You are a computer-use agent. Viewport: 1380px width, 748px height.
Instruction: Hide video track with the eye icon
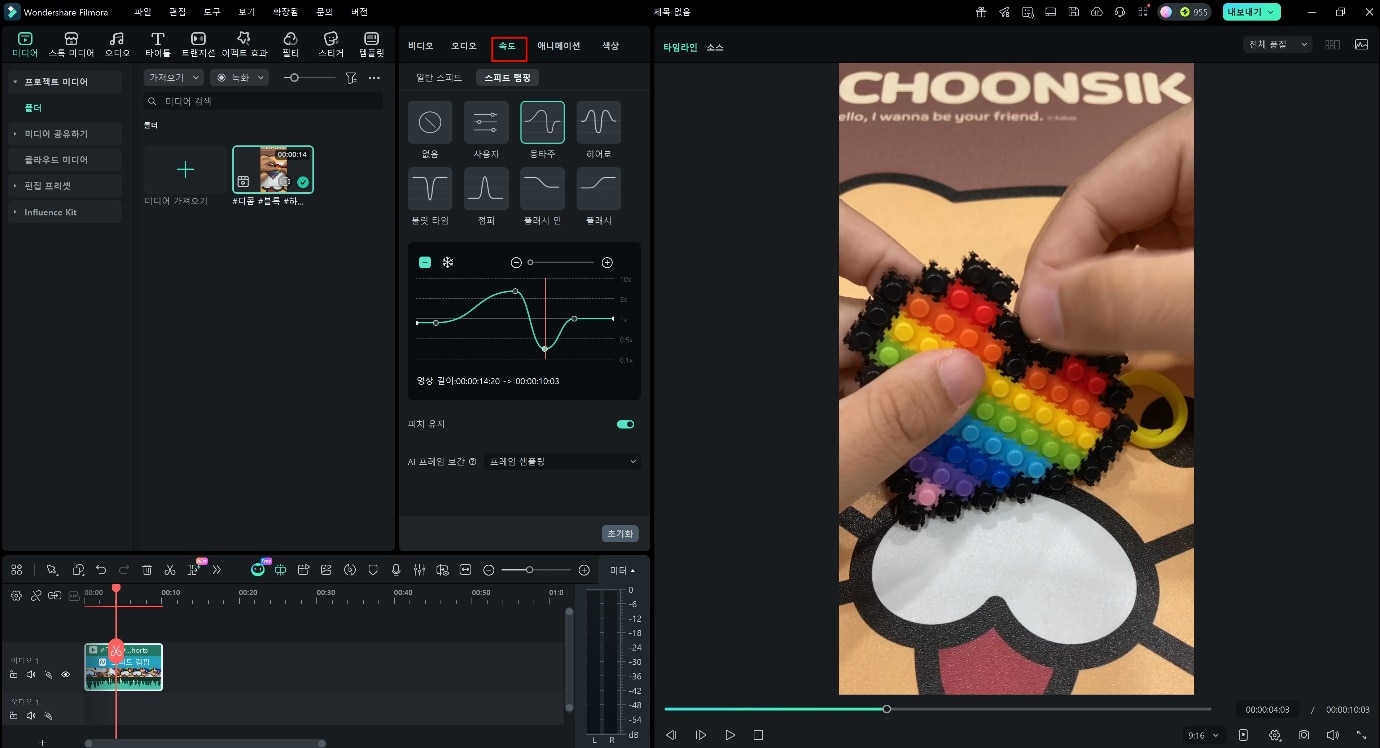tap(66, 675)
